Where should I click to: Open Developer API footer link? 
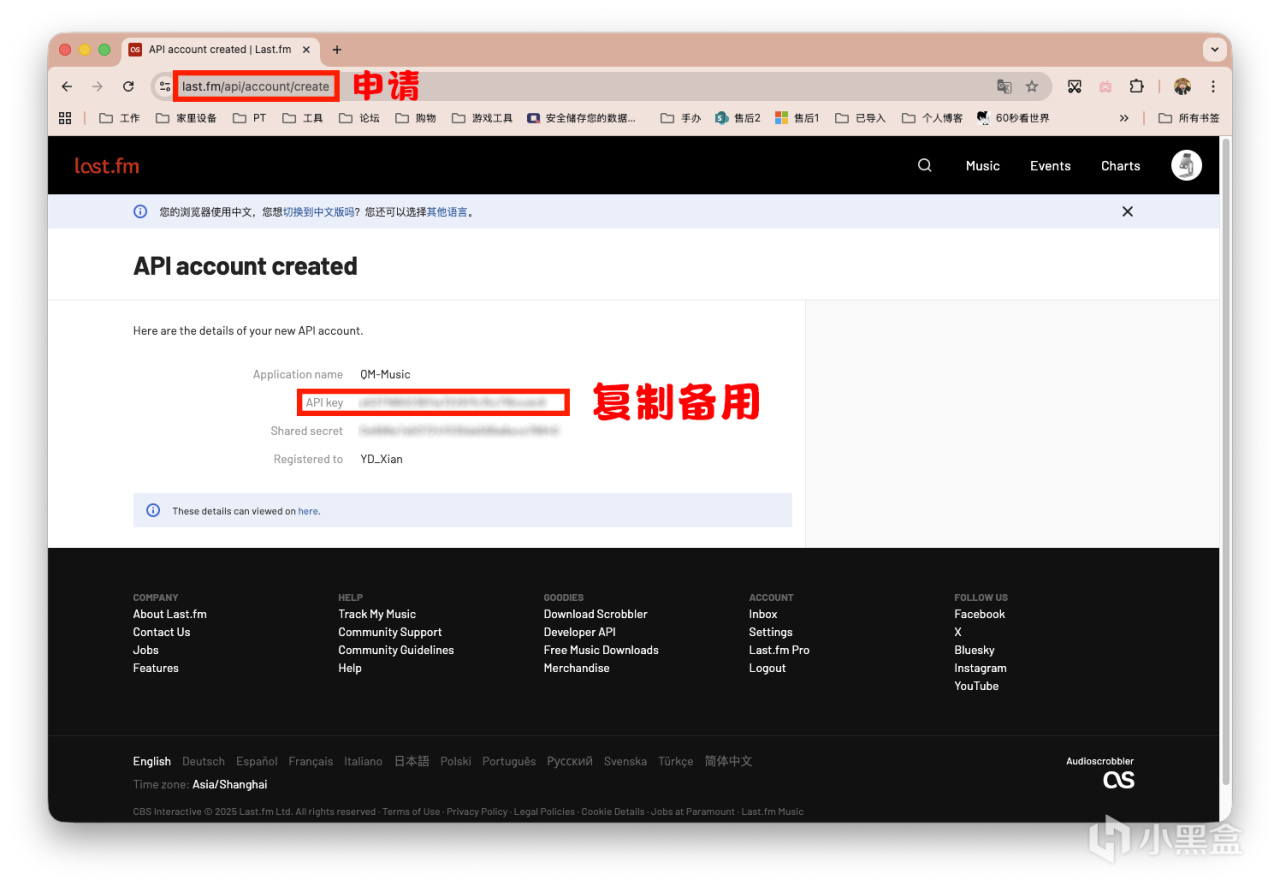coord(579,632)
